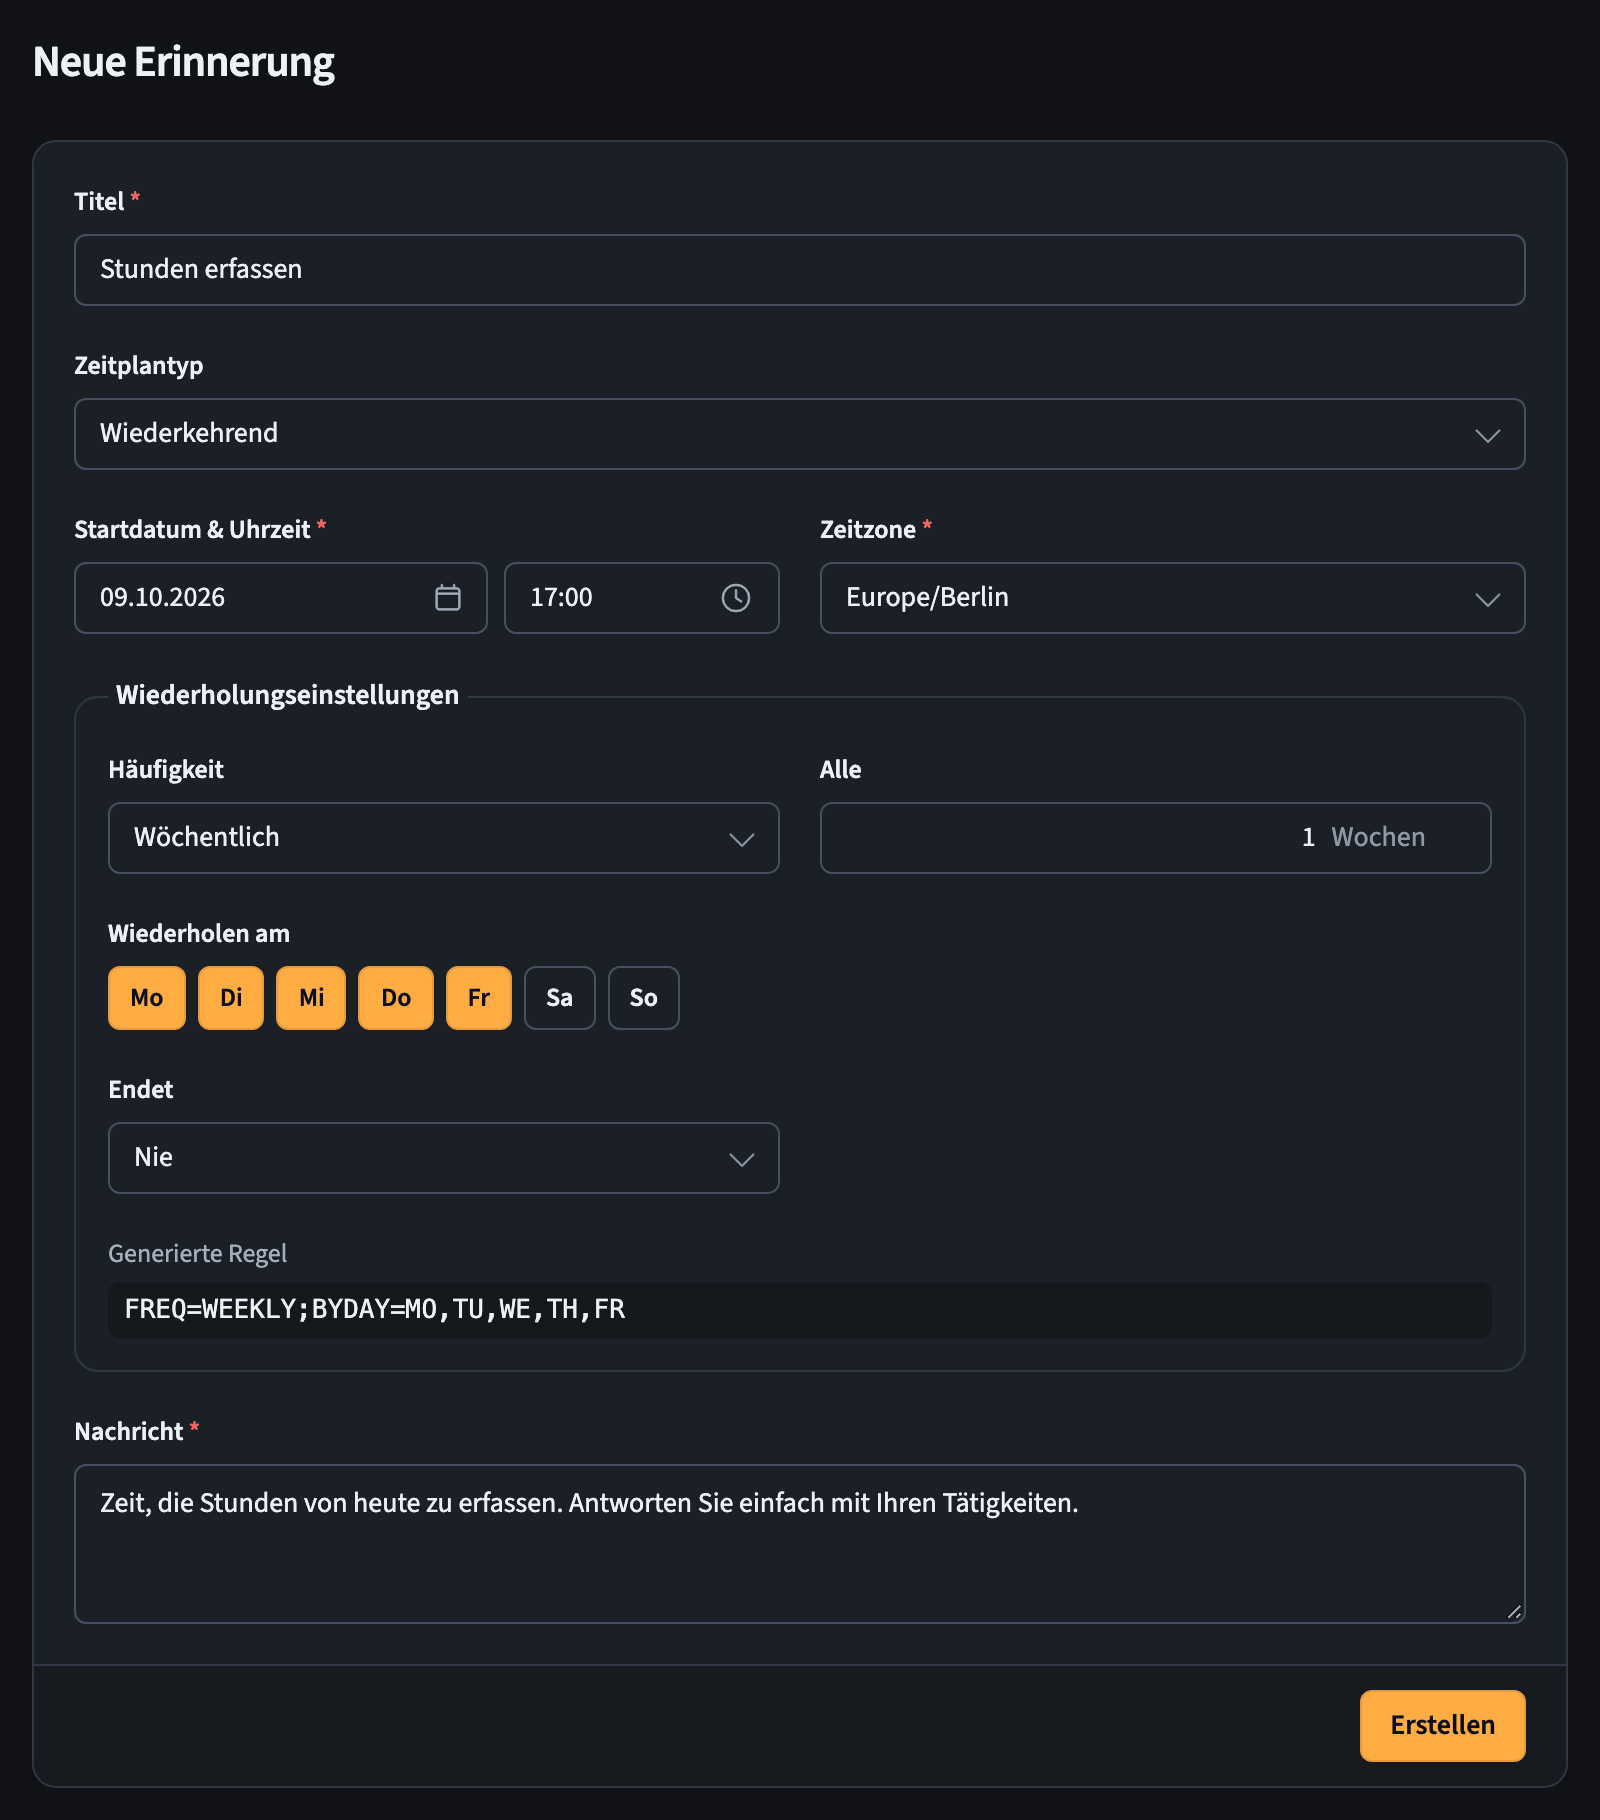1600x1820 pixels.
Task: Click the Erstellen button
Action: 1443,1726
